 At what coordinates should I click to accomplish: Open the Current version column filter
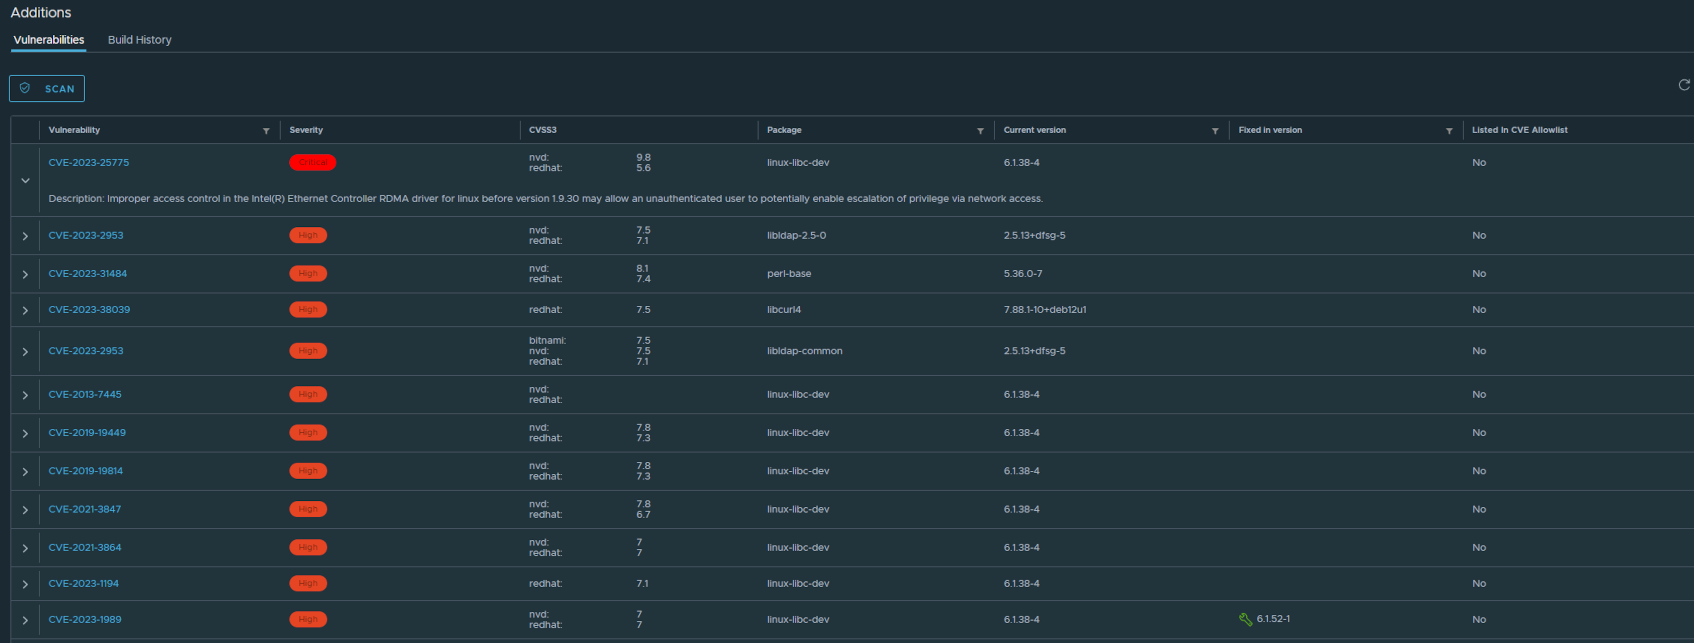(1215, 131)
